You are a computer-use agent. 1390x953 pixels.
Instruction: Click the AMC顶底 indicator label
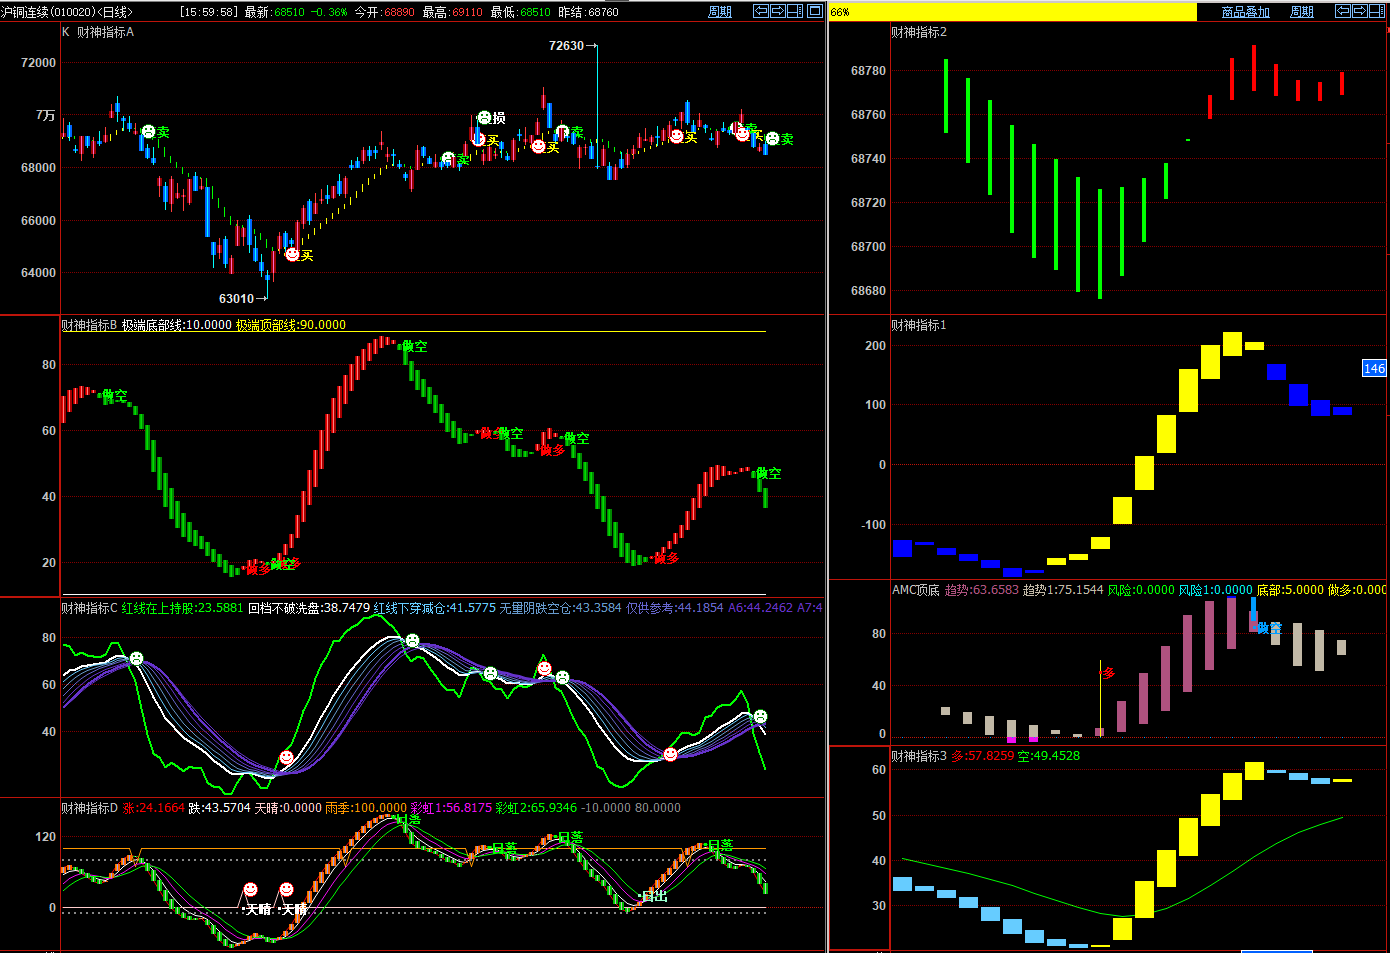[x=915, y=590]
